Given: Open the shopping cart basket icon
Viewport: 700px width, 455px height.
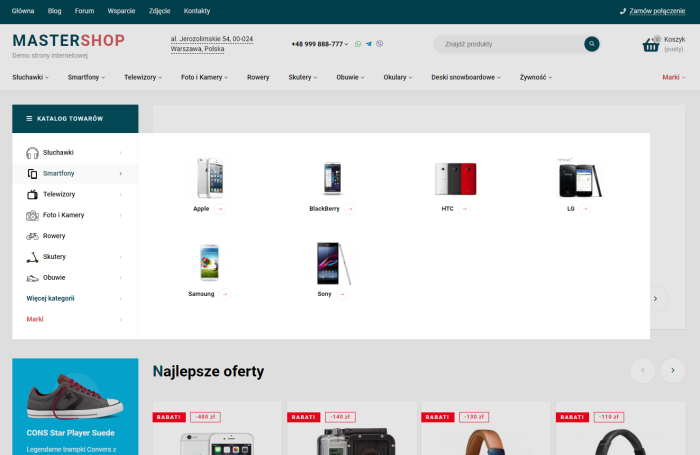Looking at the screenshot, I should coord(651,44).
